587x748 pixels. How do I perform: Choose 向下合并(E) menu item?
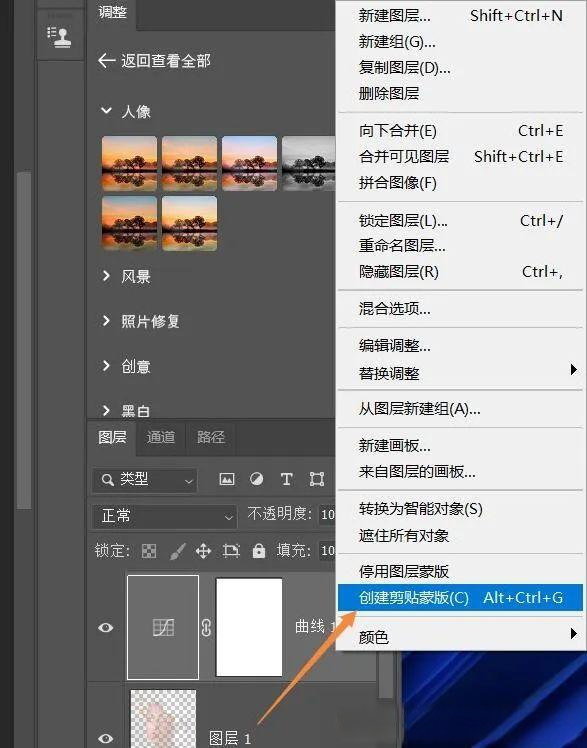(460, 131)
